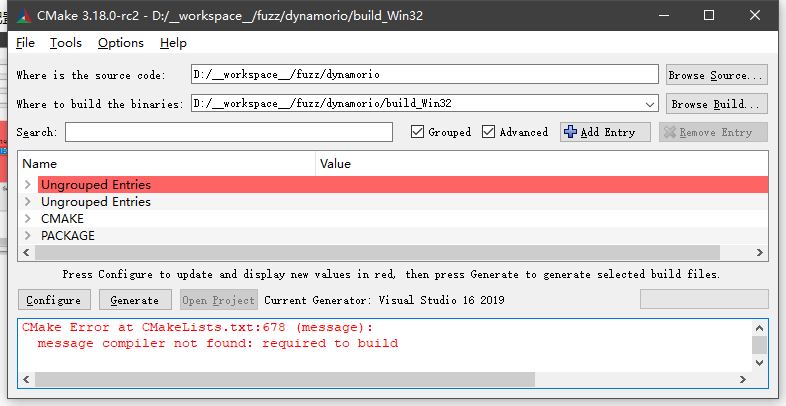Click the output log horizontal scrollbar thumb

pyautogui.click(x=285, y=379)
